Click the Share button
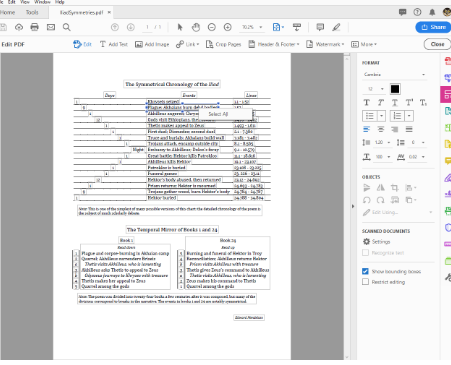 pos(433,27)
